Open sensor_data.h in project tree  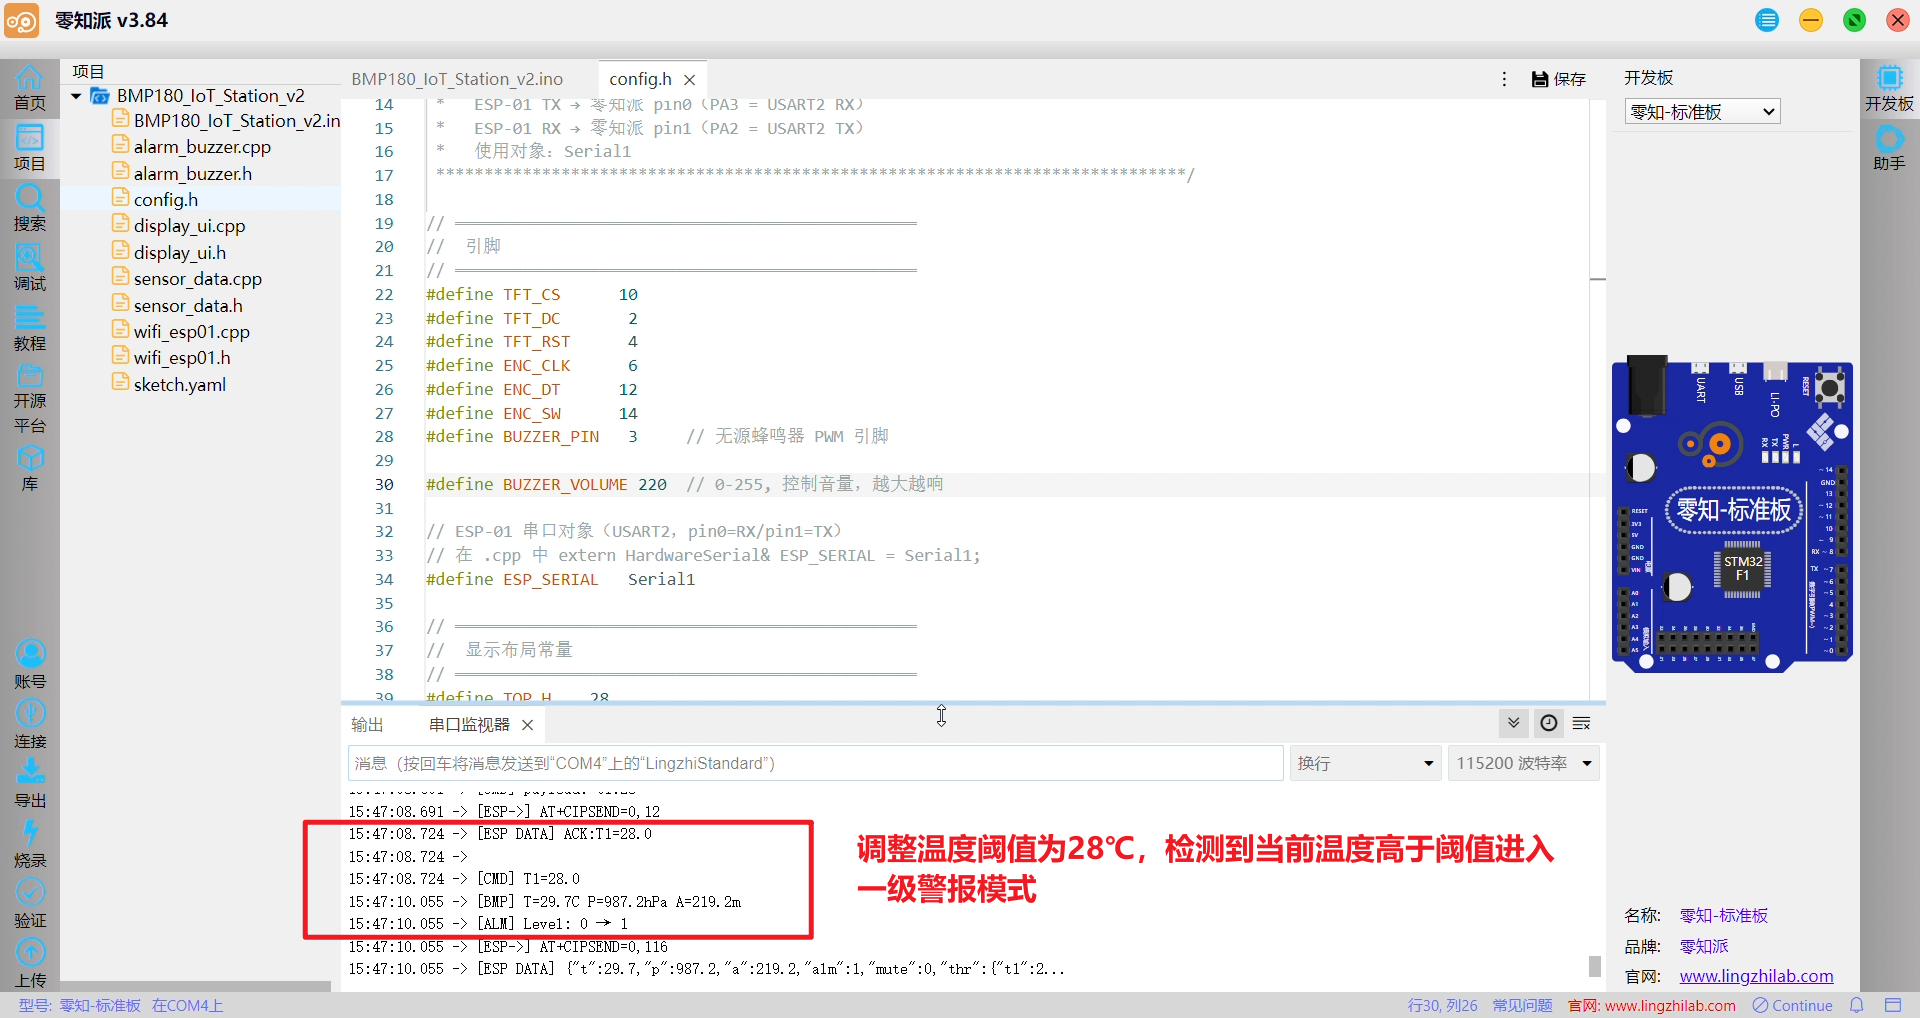pos(188,306)
